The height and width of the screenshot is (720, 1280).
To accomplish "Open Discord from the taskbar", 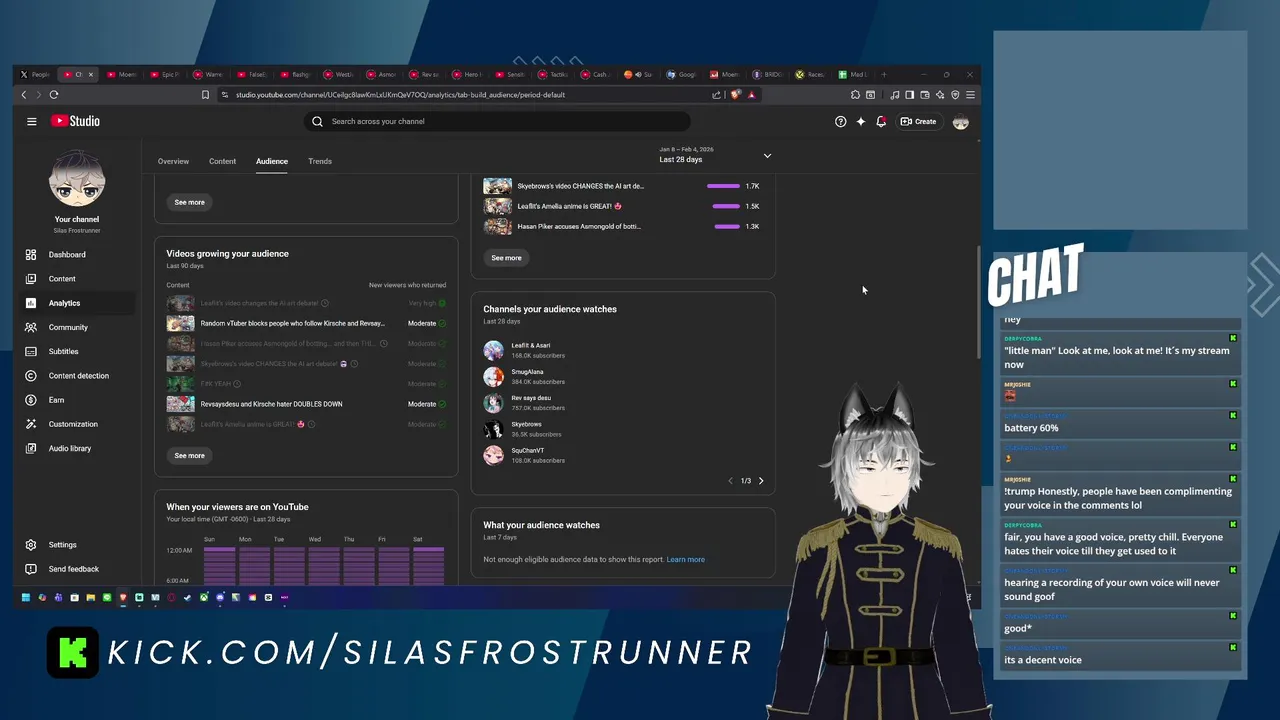I will pyautogui.click(x=220, y=598).
